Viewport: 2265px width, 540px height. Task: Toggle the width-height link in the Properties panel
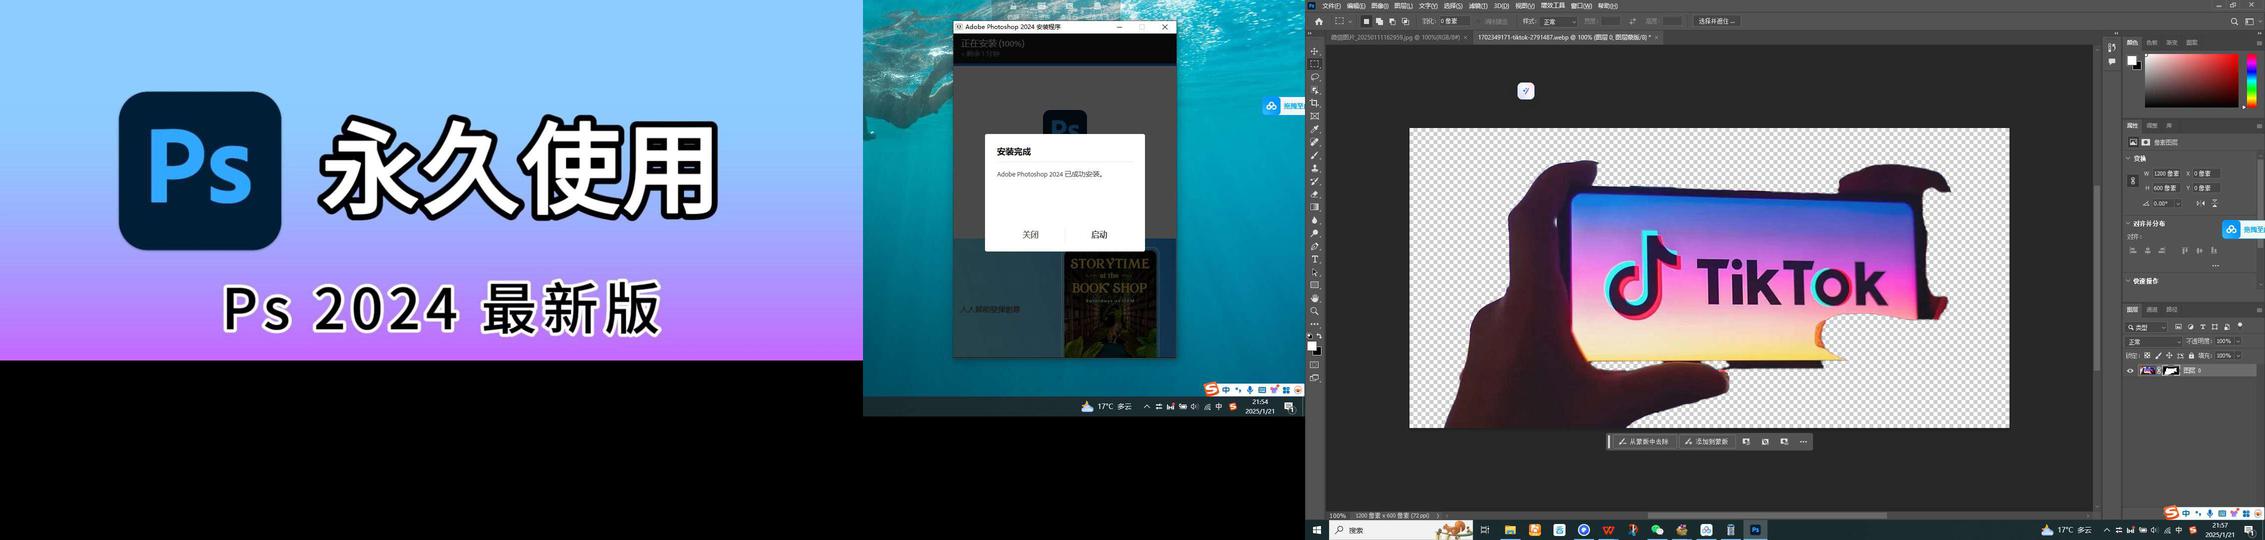[x=2132, y=181]
